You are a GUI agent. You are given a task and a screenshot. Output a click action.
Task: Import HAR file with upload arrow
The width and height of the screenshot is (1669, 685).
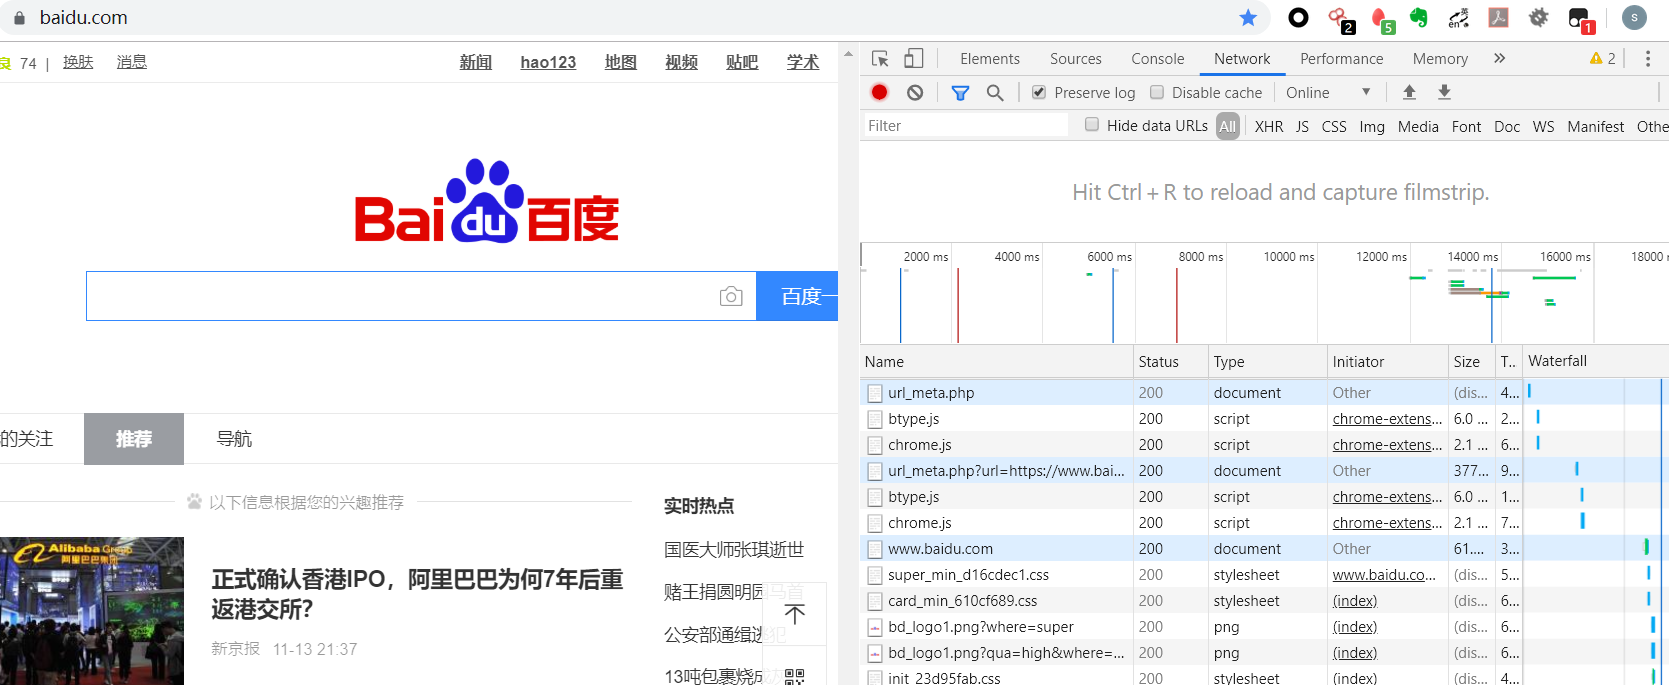tap(1409, 92)
